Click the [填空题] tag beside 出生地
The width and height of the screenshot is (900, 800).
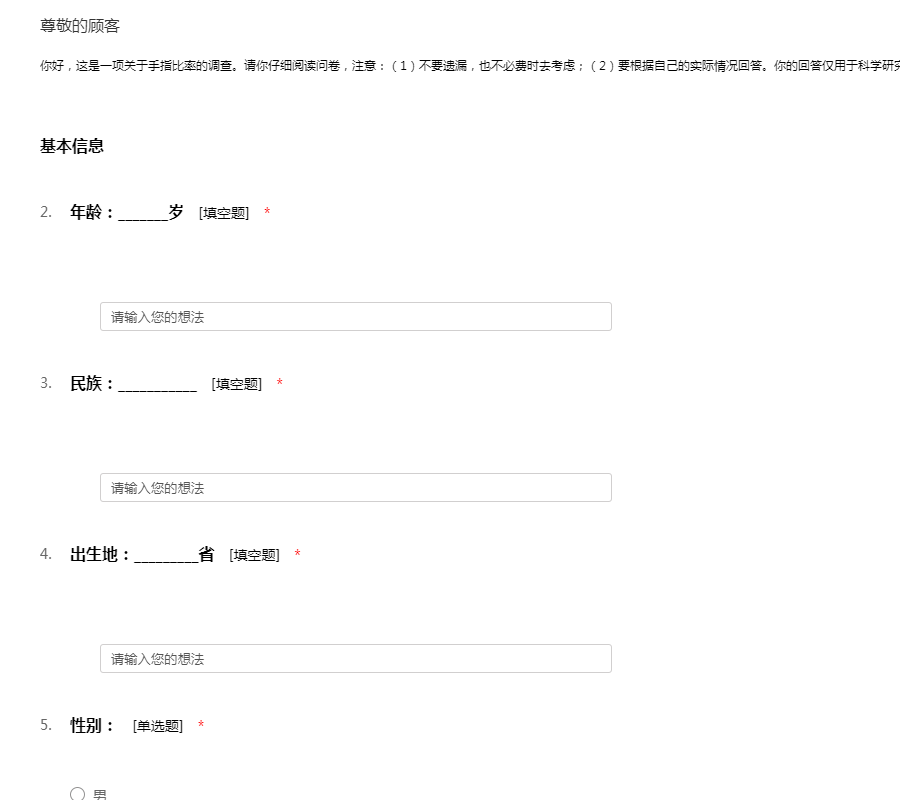coord(254,555)
